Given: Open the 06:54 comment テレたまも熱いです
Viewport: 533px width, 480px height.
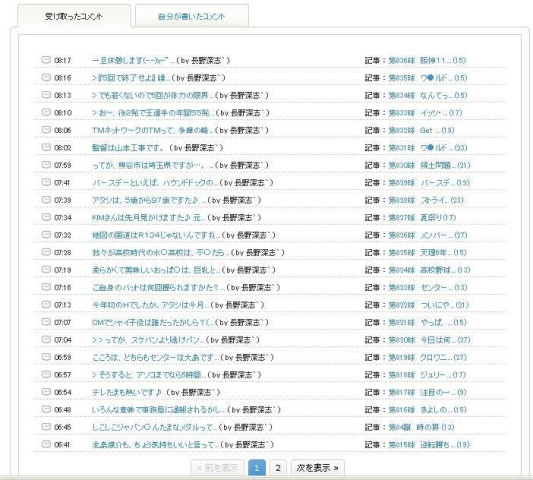Looking at the screenshot, I should pyautogui.click(x=156, y=392).
